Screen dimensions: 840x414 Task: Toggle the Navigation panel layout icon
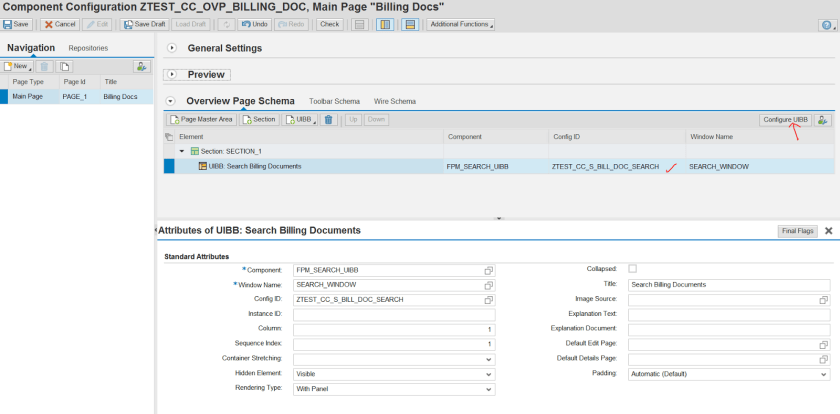[x=385, y=24]
